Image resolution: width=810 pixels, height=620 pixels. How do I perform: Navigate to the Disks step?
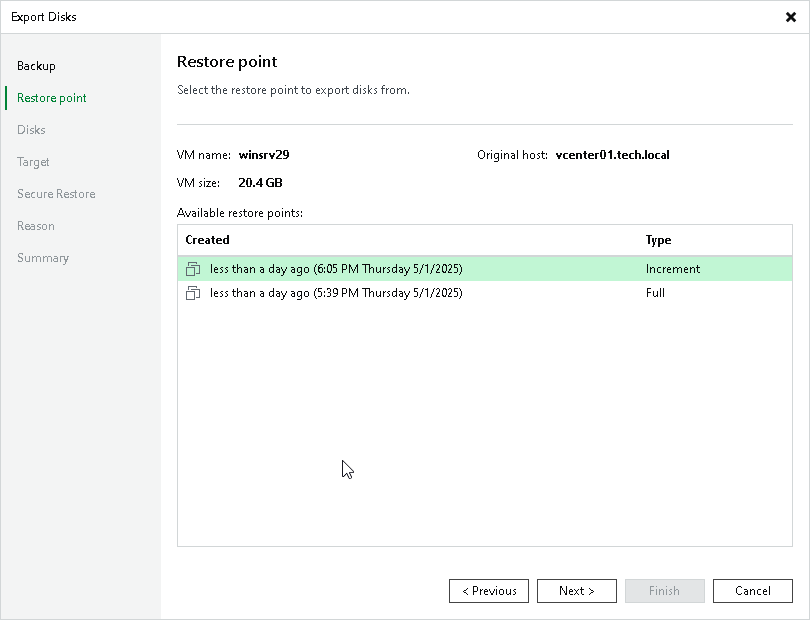tap(30, 130)
